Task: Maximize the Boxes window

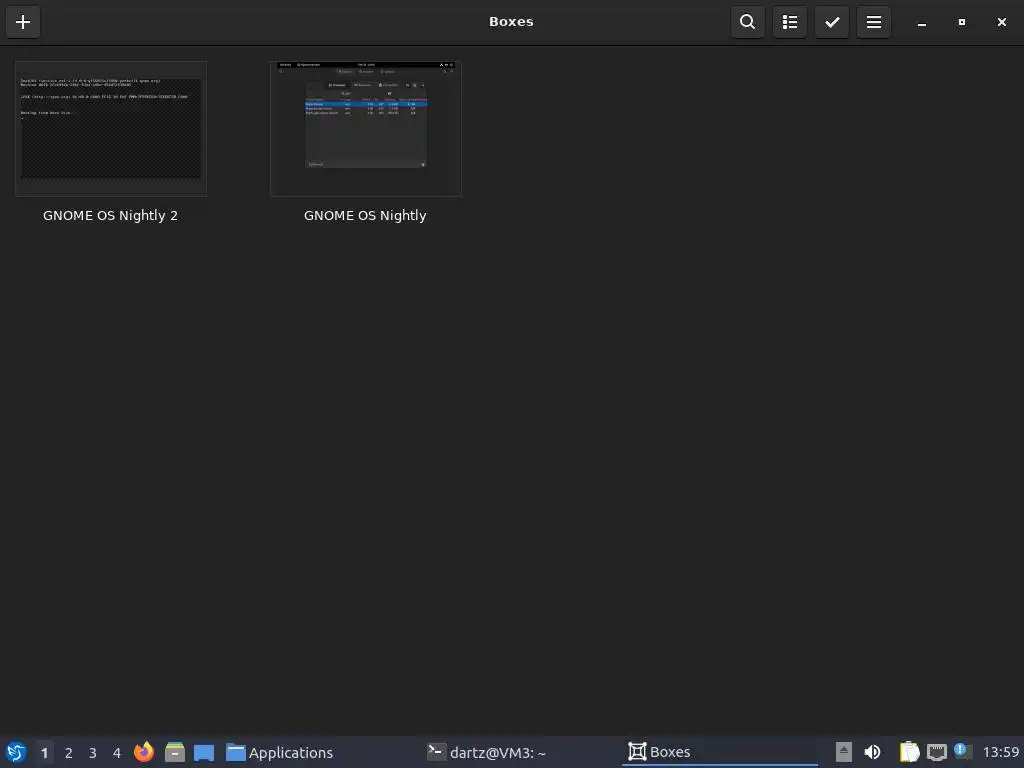Action: [x=961, y=22]
